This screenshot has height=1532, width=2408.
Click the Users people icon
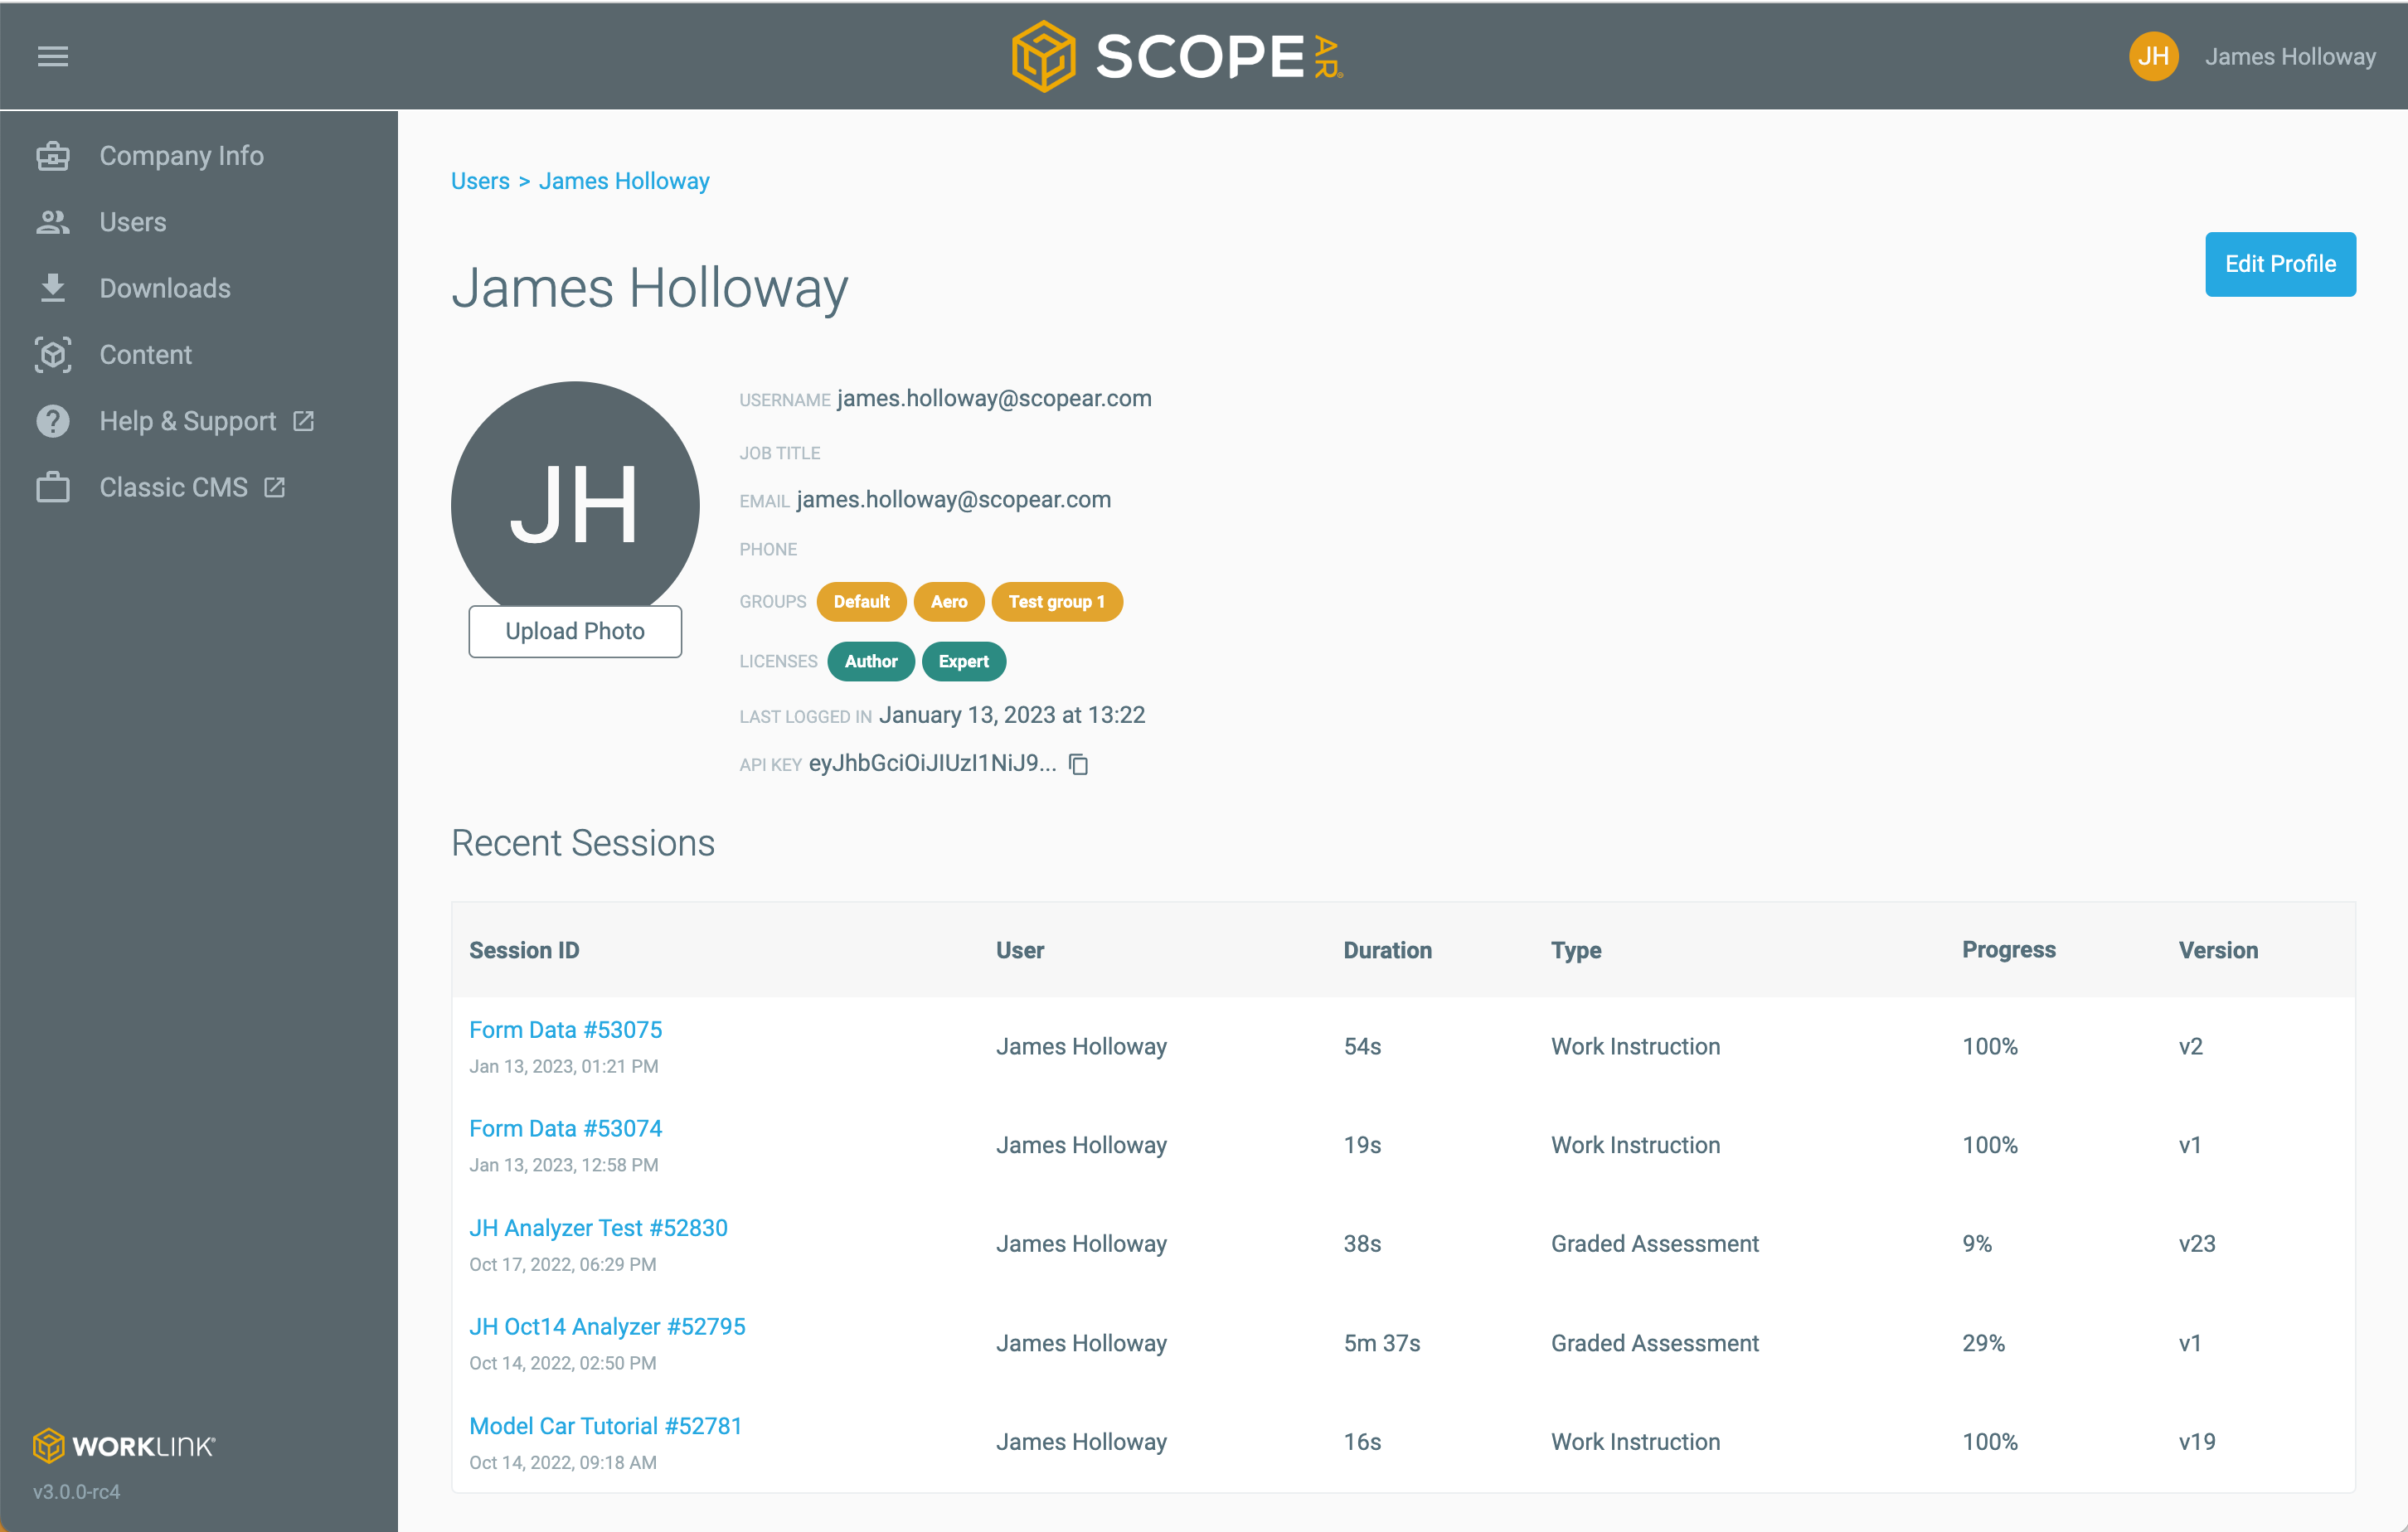tap(53, 222)
